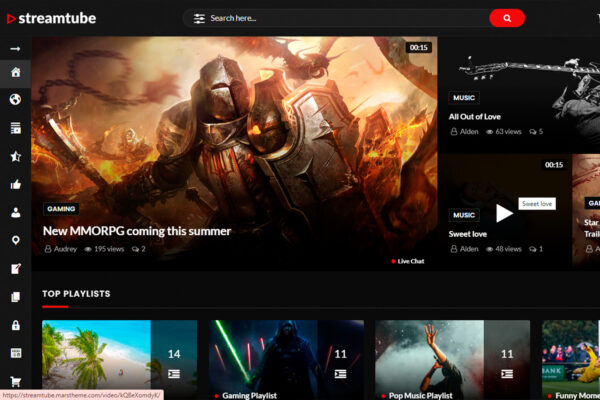Click MUSIC tag on Sweet love
The image size is (600, 400).
pos(464,215)
